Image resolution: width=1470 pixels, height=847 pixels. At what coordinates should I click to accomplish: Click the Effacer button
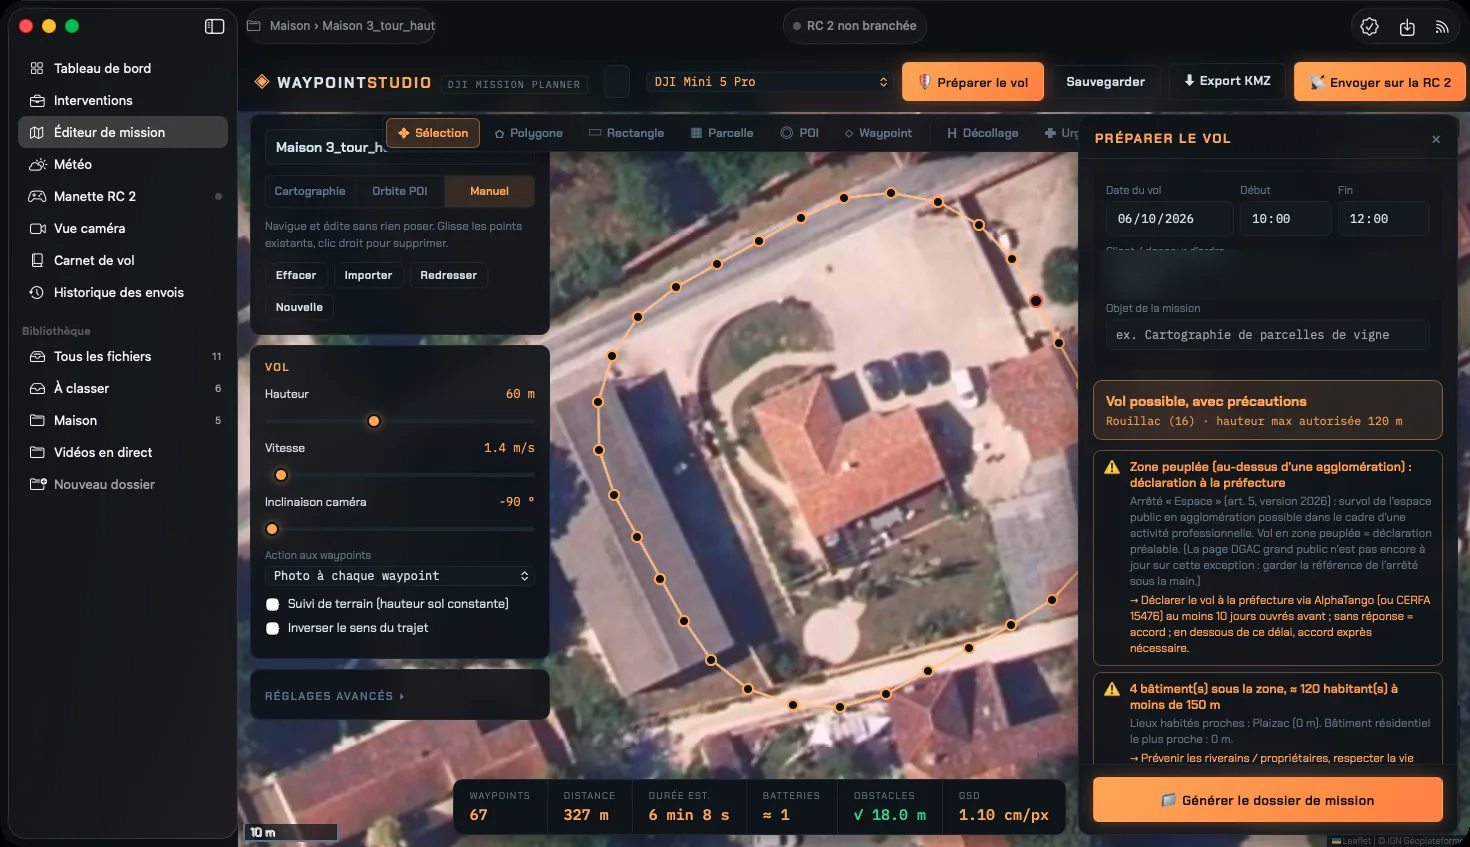click(296, 275)
